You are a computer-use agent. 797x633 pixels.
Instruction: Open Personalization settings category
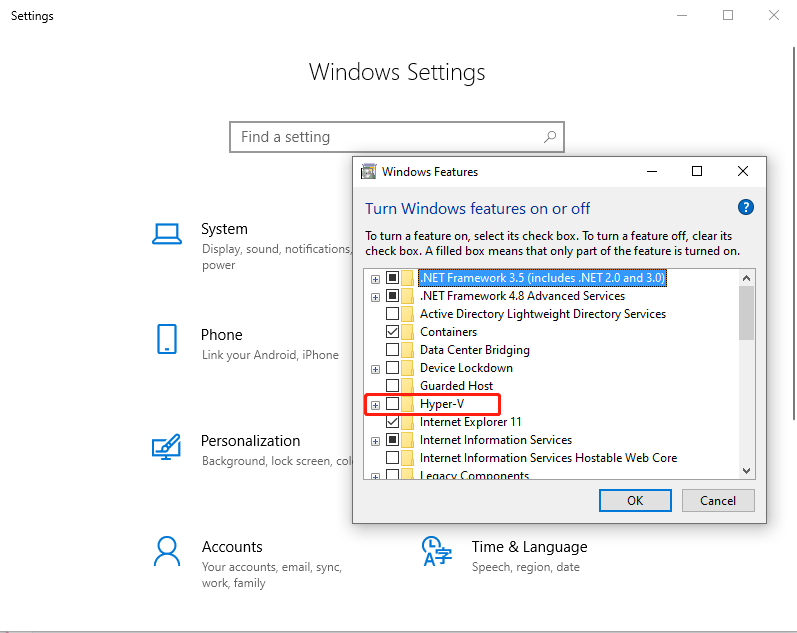point(252,449)
